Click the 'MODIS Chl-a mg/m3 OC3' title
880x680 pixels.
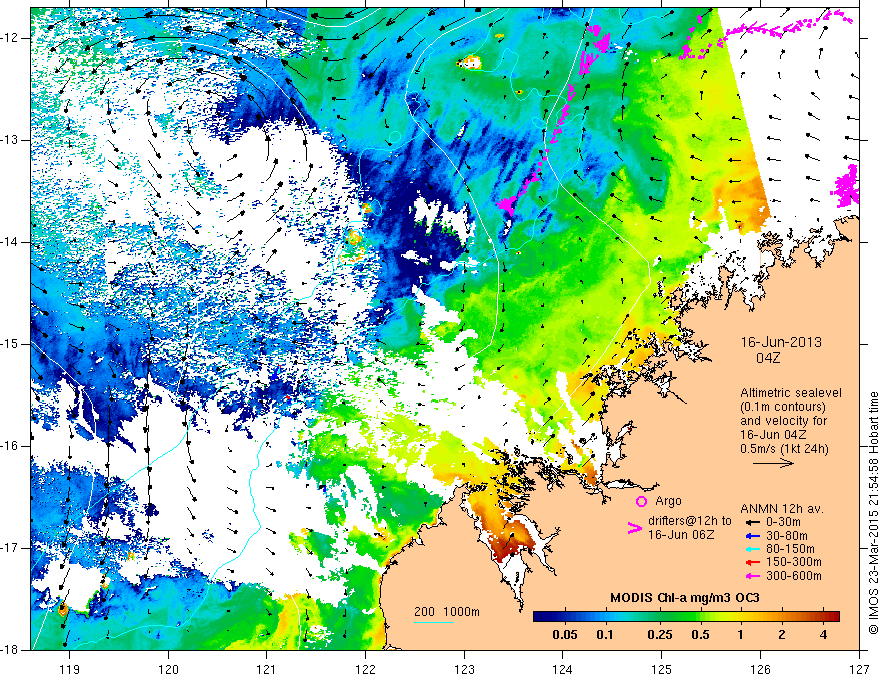(684, 598)
